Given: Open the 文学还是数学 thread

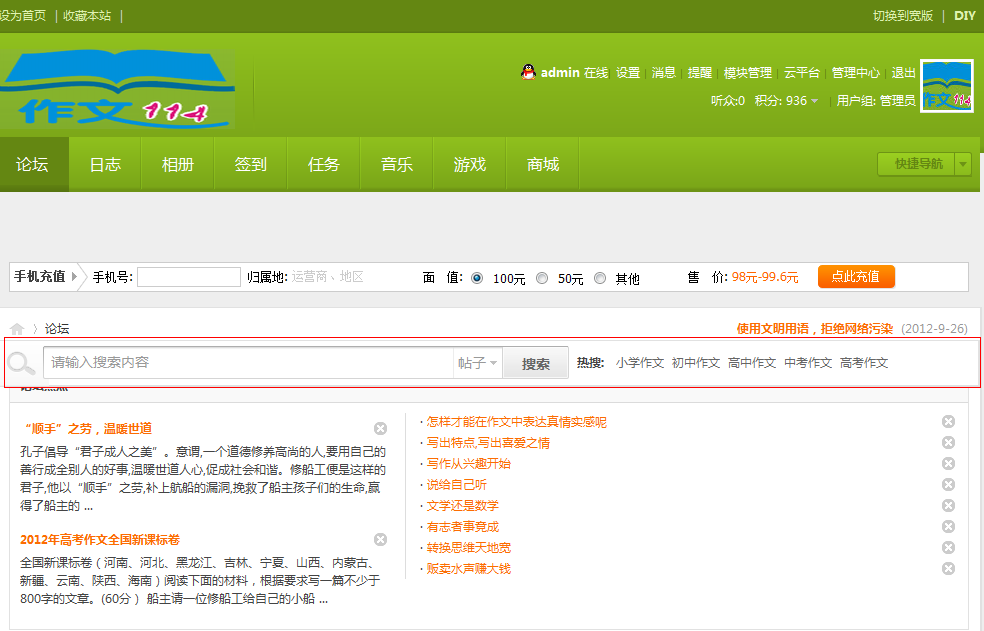Looking at the screenshot, I should point(463,506).
